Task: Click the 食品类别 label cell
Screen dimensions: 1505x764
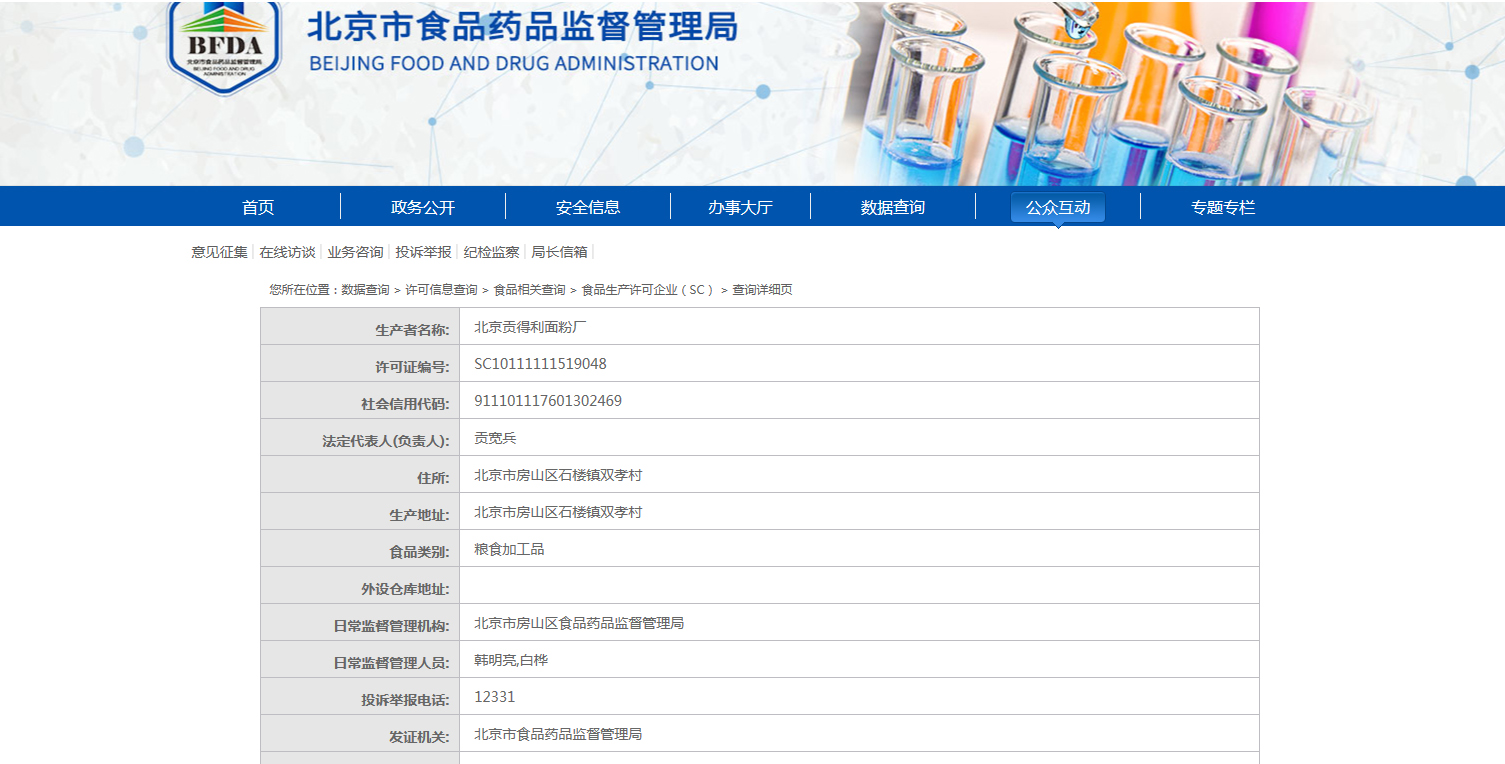Action: 360,549
